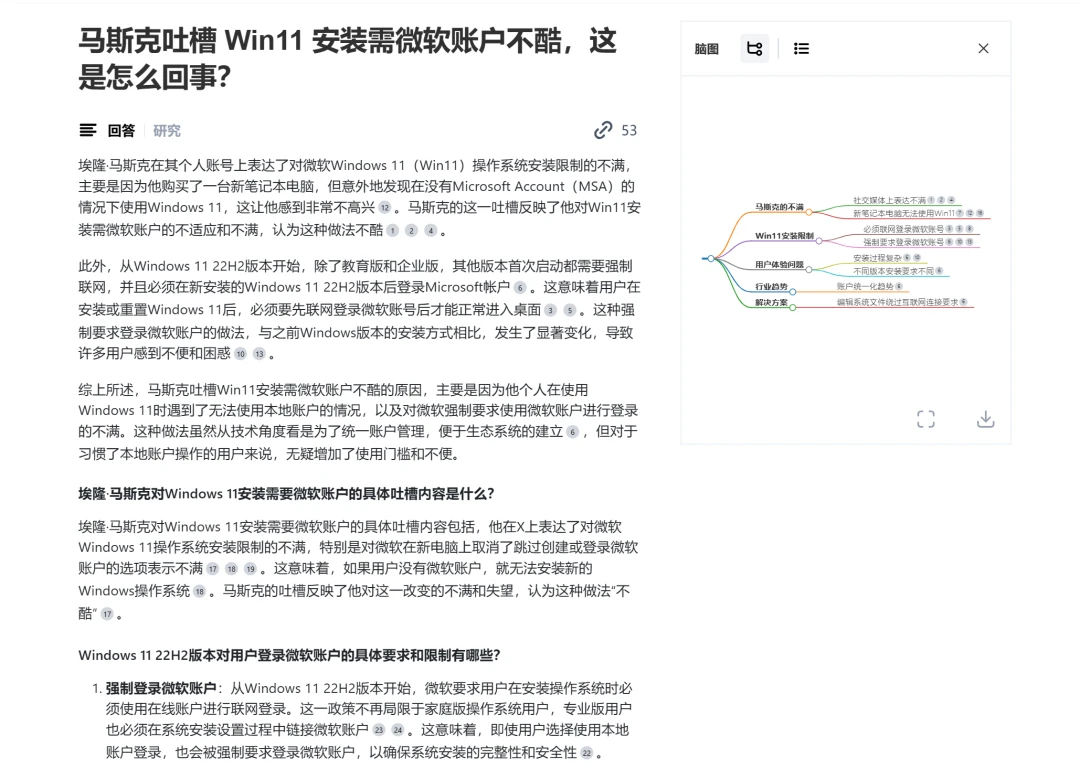Open citation 18 after Windows操作系统
This screenshot has height=769, width=1080.
pyautogui.click(x=199, y=591)
